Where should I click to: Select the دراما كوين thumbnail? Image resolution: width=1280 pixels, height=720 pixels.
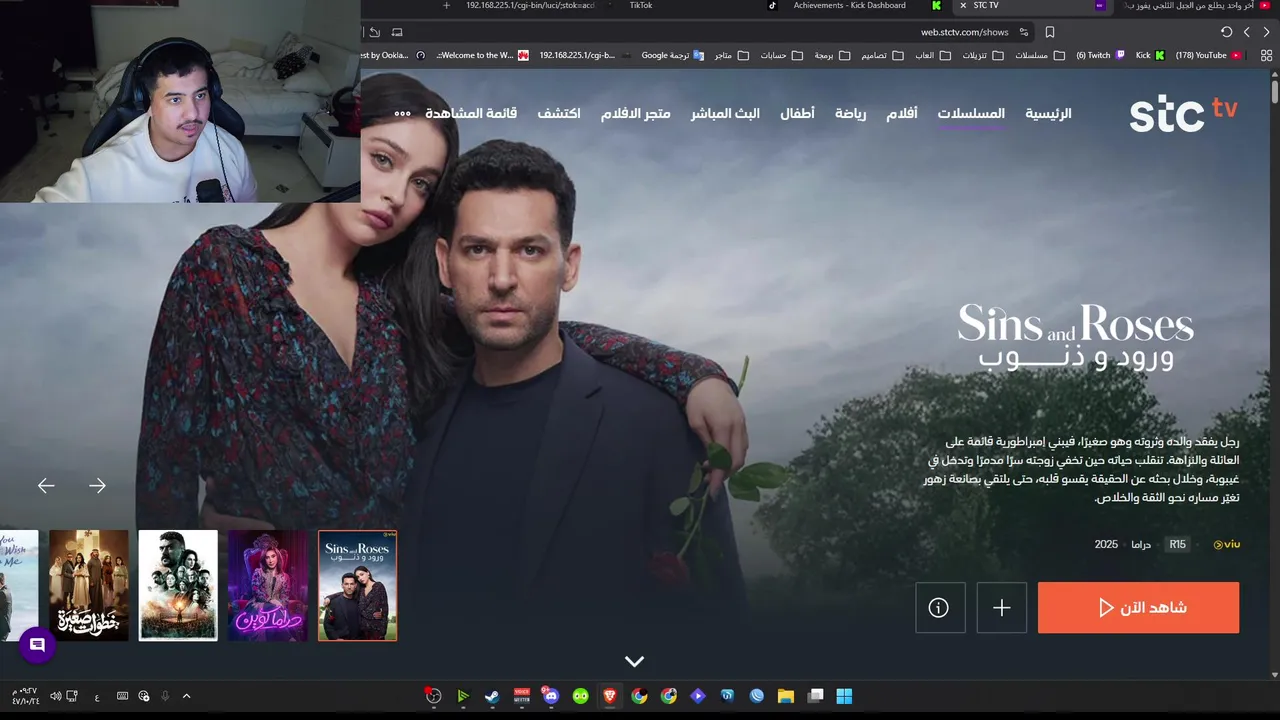[268, 586]
